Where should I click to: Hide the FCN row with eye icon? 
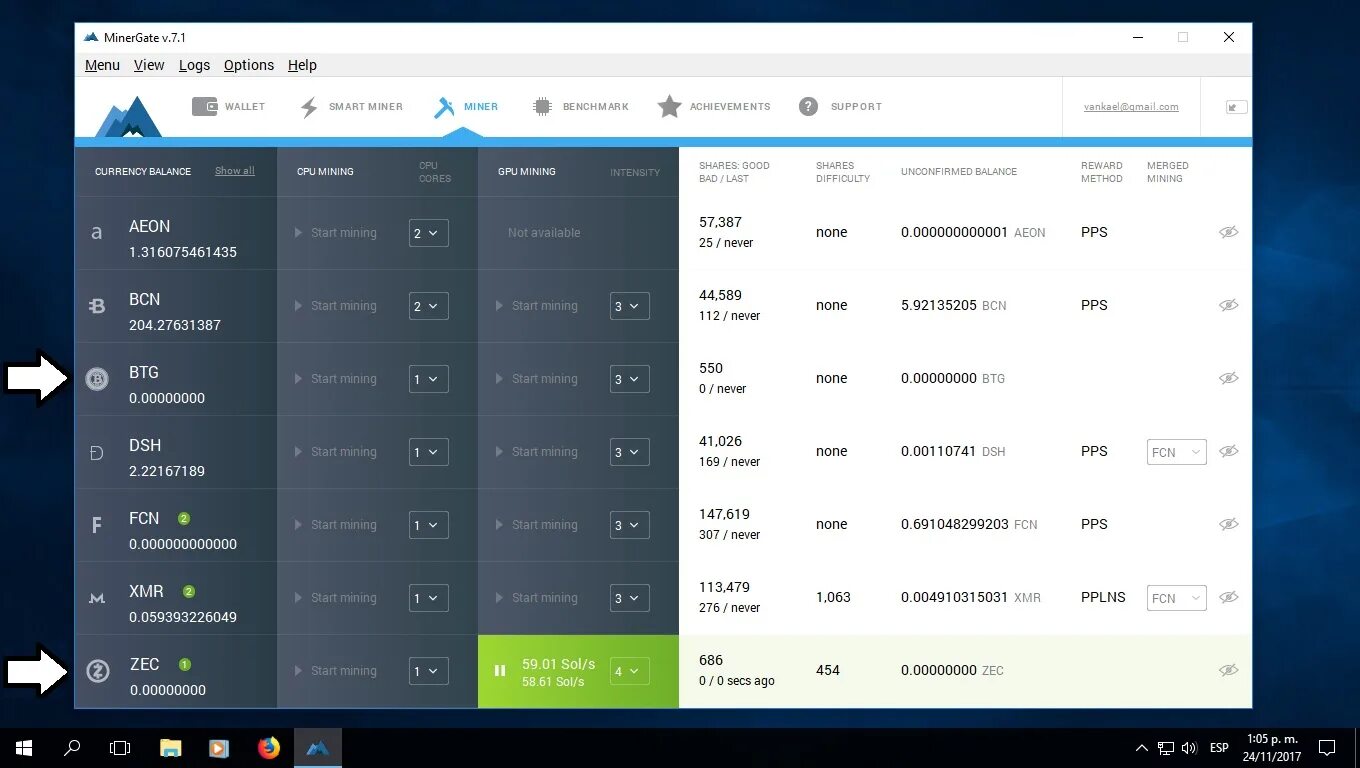coord(1228,524)
